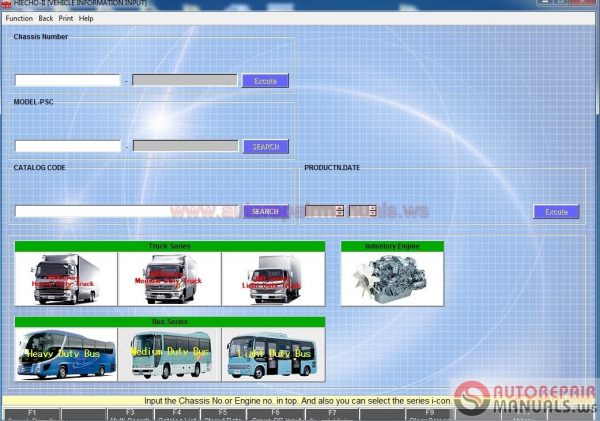Open the Print menu
600x421 pixels.
(x=66, y=18)
